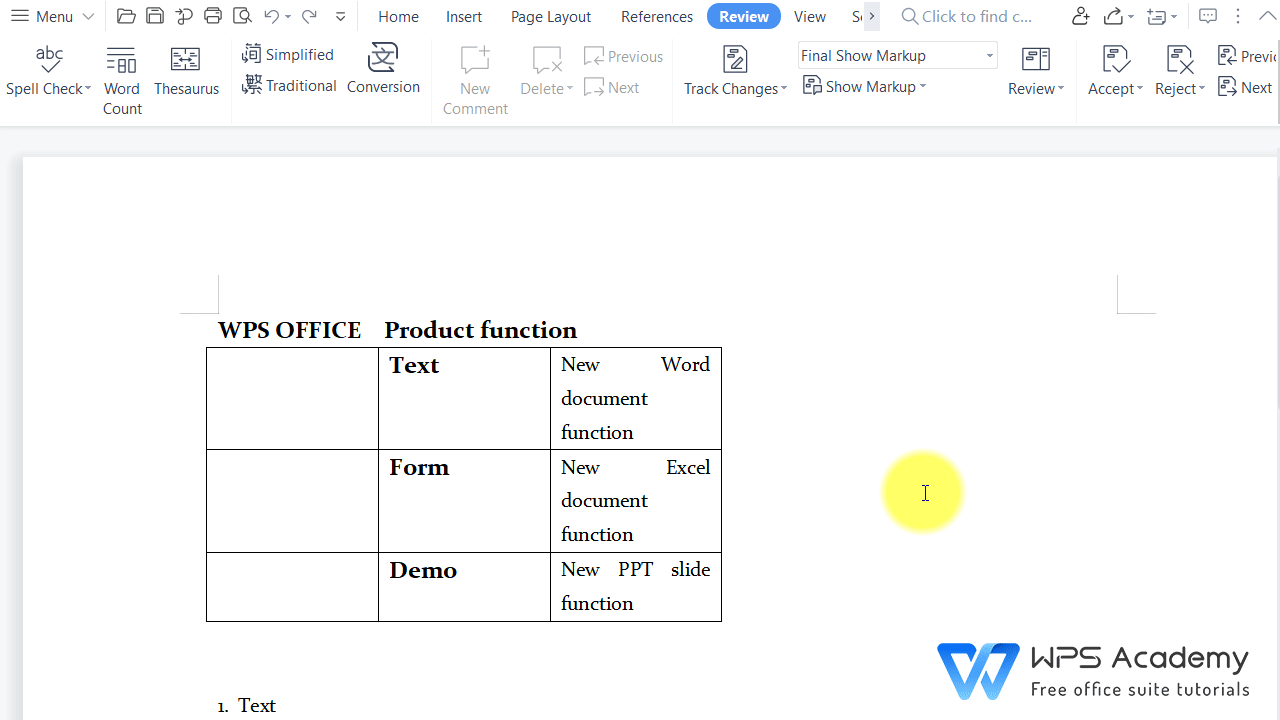Image resolution: width=1280 pixels, height=720 pixels.
Task: Open the Final Show Markup combo box
Action: coord(897,56)
